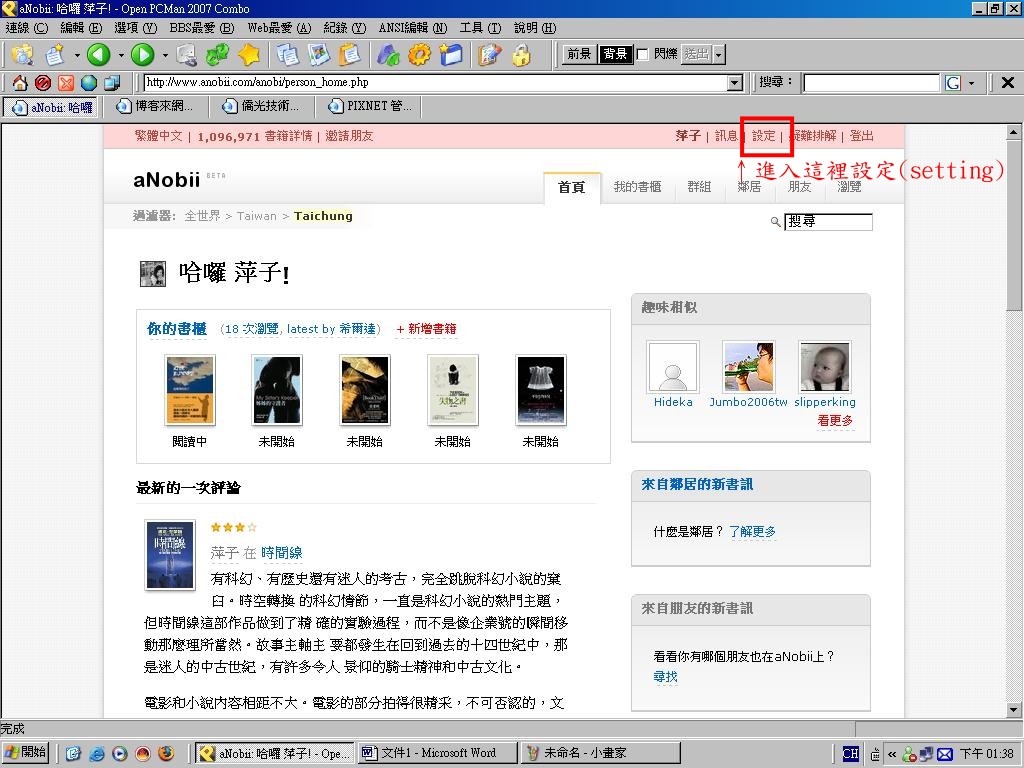Switch to the 博客來網 browser tab

point(155,106)
